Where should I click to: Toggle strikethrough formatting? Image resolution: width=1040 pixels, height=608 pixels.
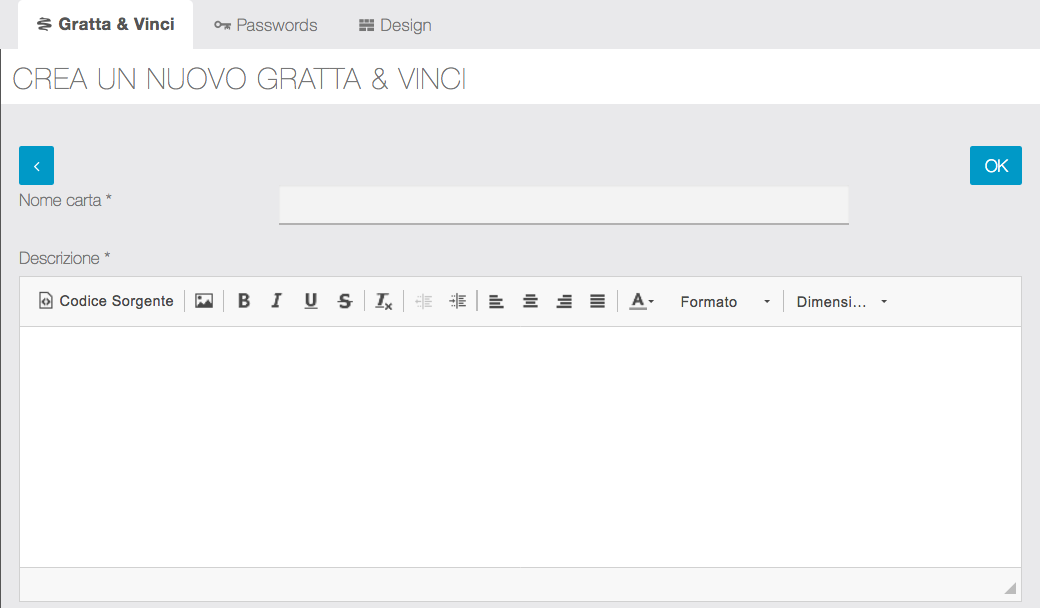pyautogui.click(x=345, y=301)
